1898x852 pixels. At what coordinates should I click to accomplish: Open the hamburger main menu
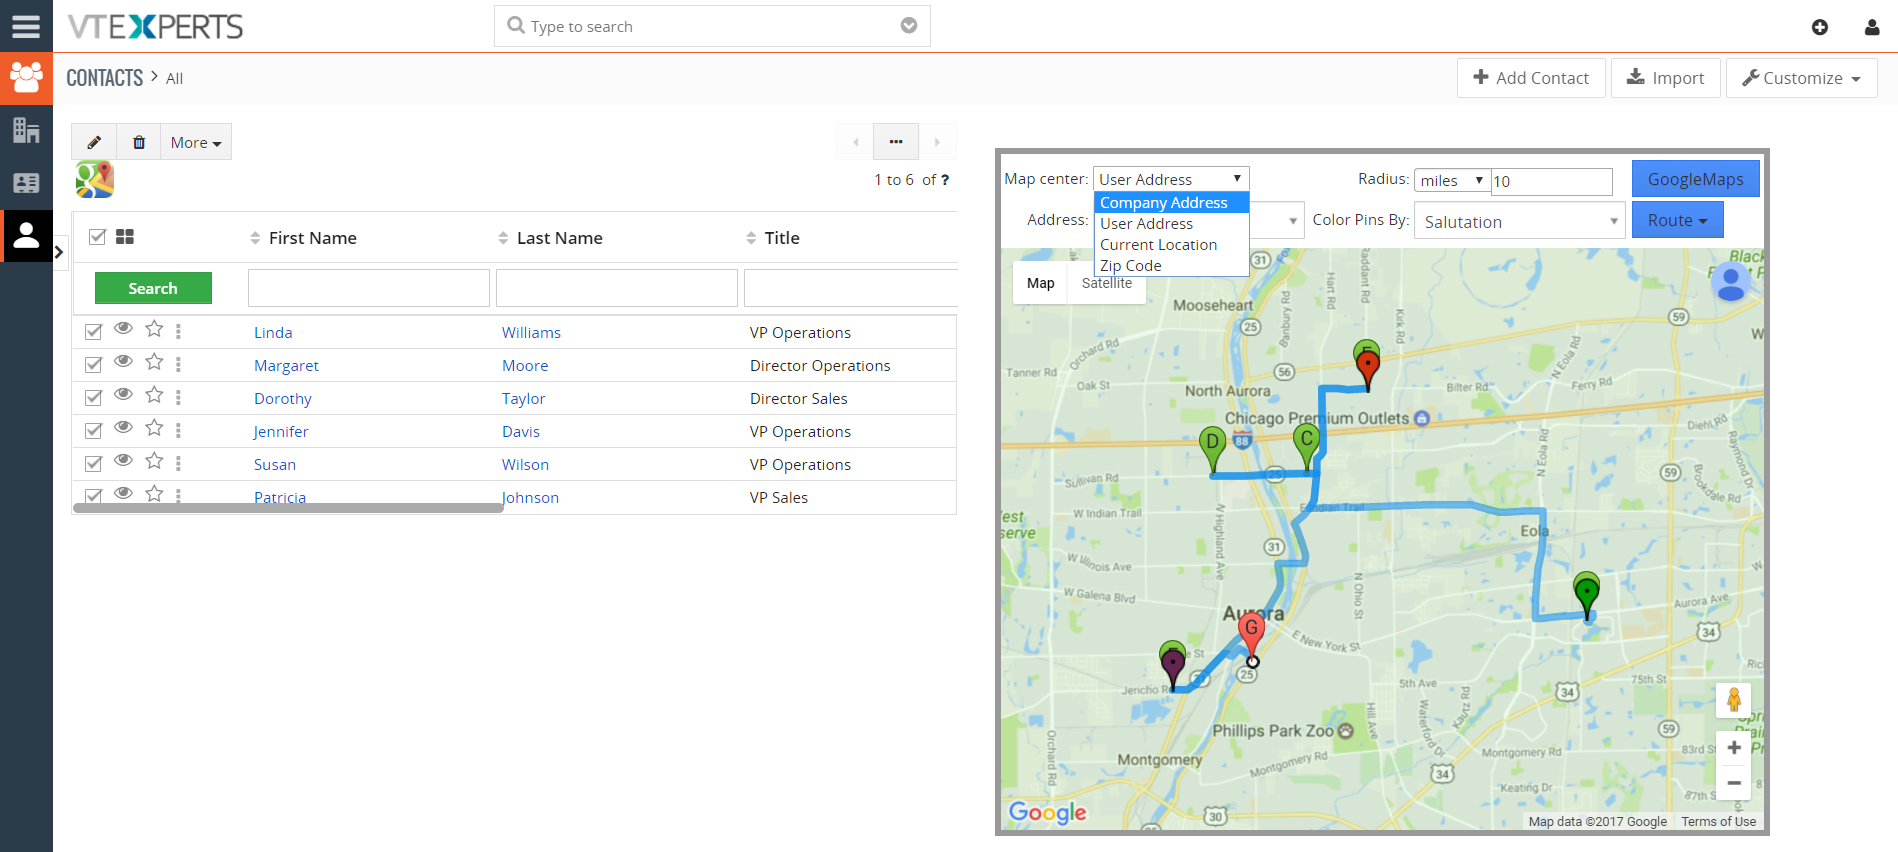(x=26, y=26)
